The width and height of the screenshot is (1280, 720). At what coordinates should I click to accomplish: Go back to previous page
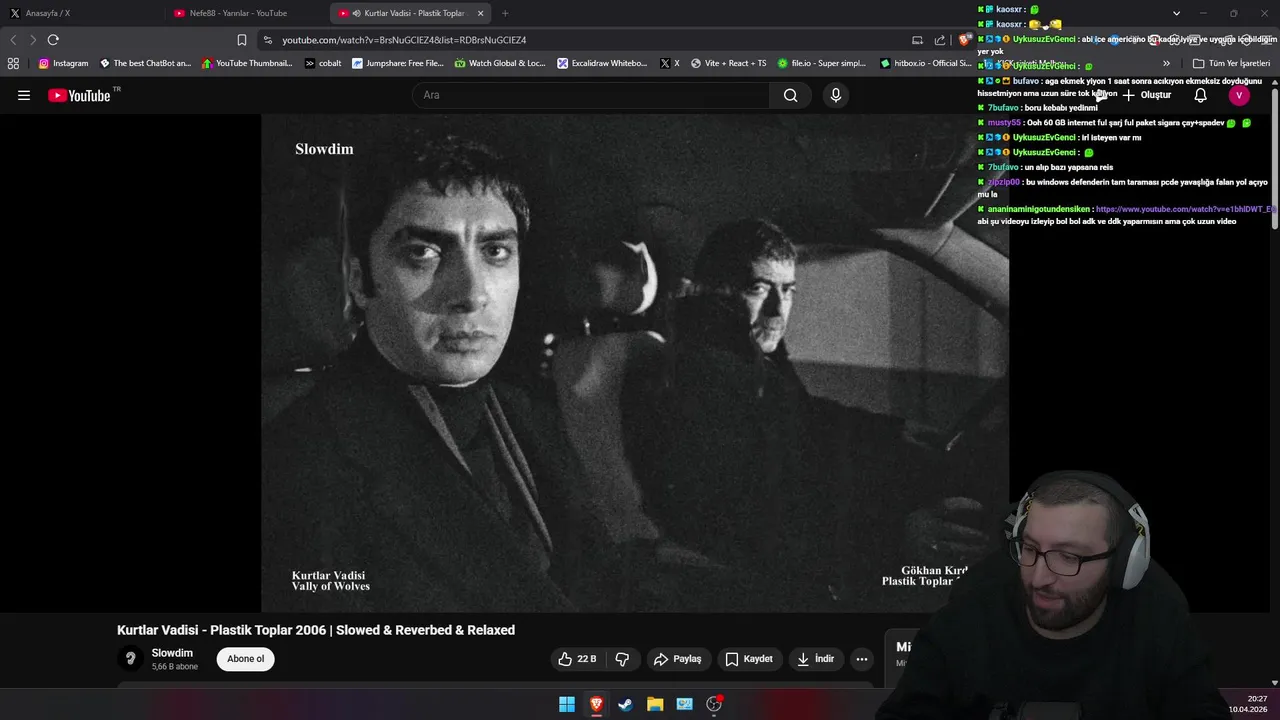[13, 40]
